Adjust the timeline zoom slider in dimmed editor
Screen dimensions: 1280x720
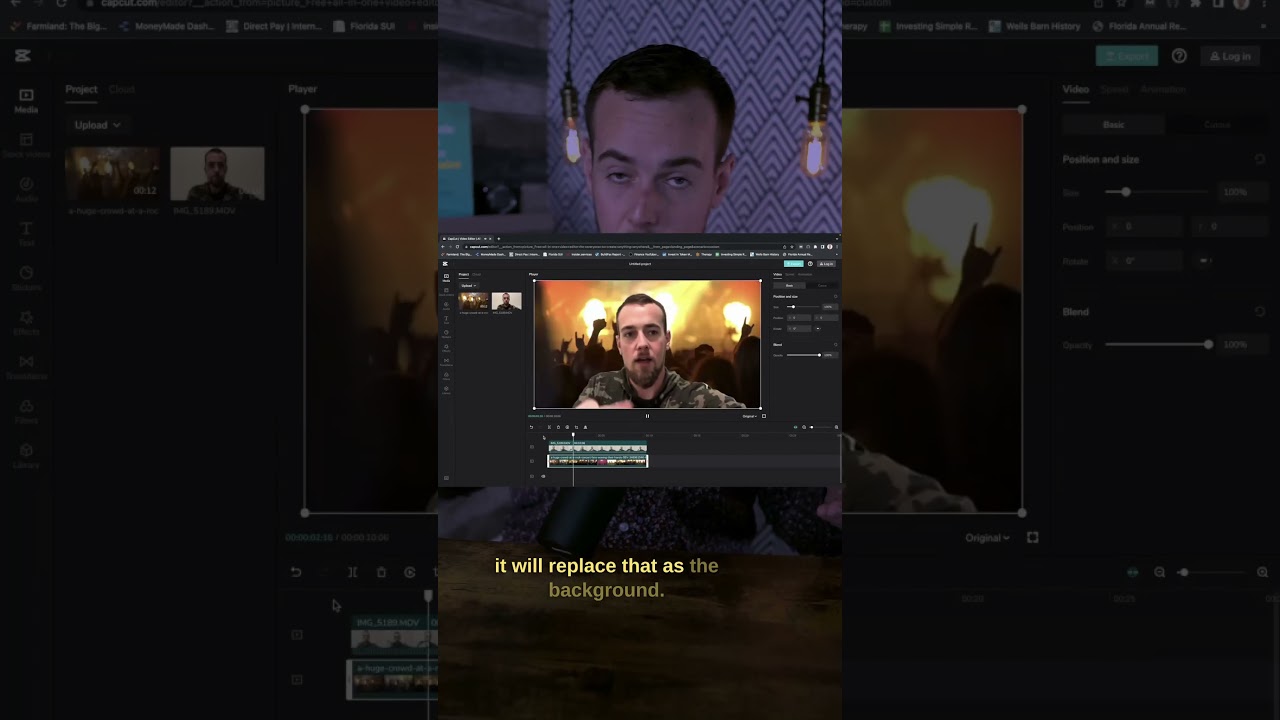click(x=1212, y=572)
